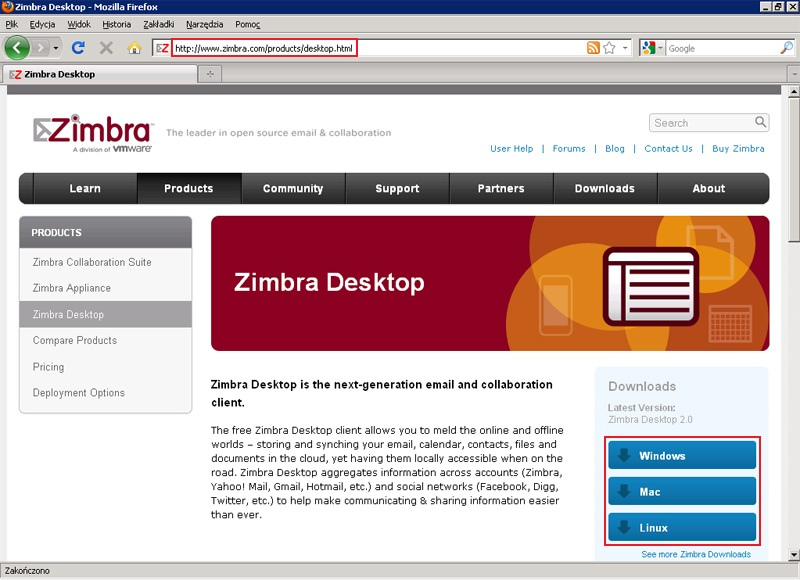Open the Support navigation item

point(397,188)
